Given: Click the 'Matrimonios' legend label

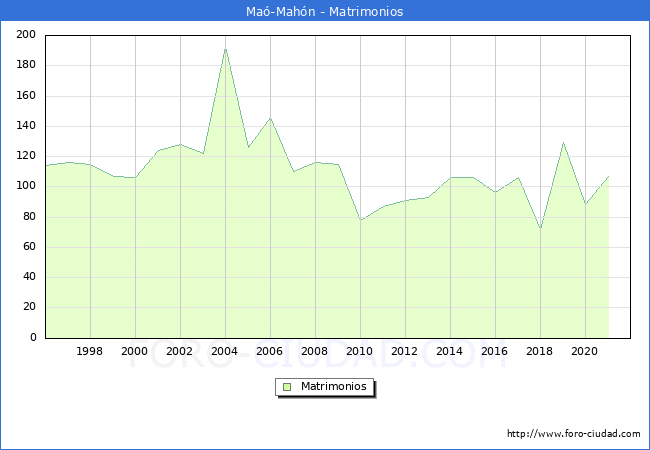Looking at the screenshot, I should (334, 386).
